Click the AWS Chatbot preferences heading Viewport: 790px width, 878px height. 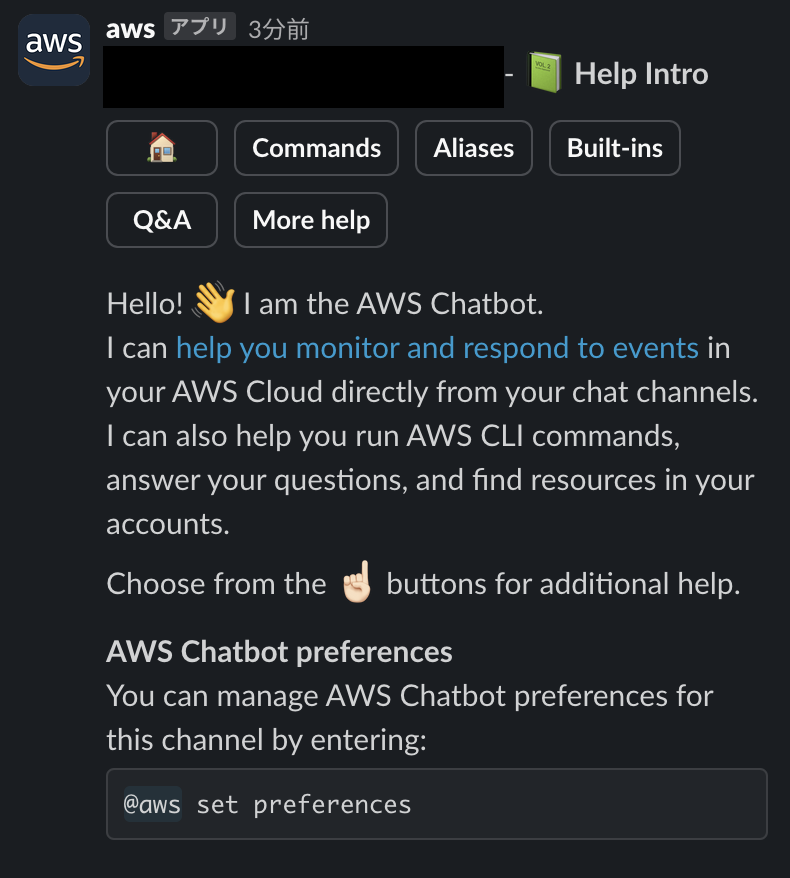pyautogui.click(x=279, y=651)
